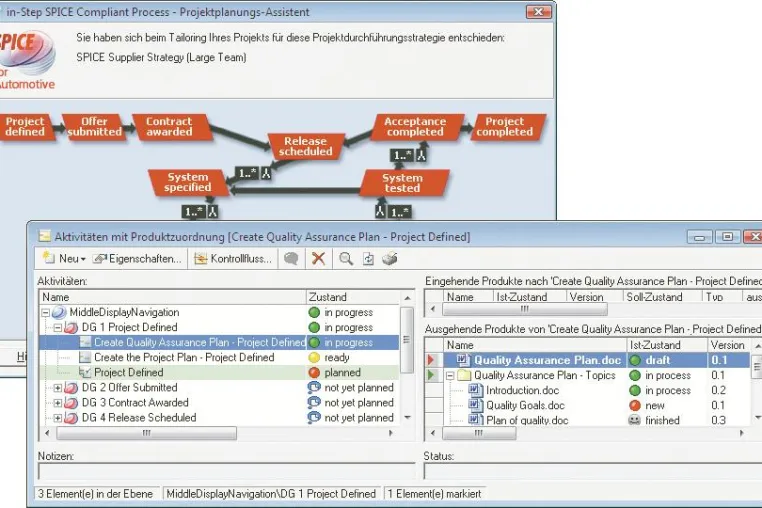Image resolution: width=762 pixels, height=508 pixels.
Task: Click the green status dot for MiddleDisplayNavigation
Action: point(314,312)
